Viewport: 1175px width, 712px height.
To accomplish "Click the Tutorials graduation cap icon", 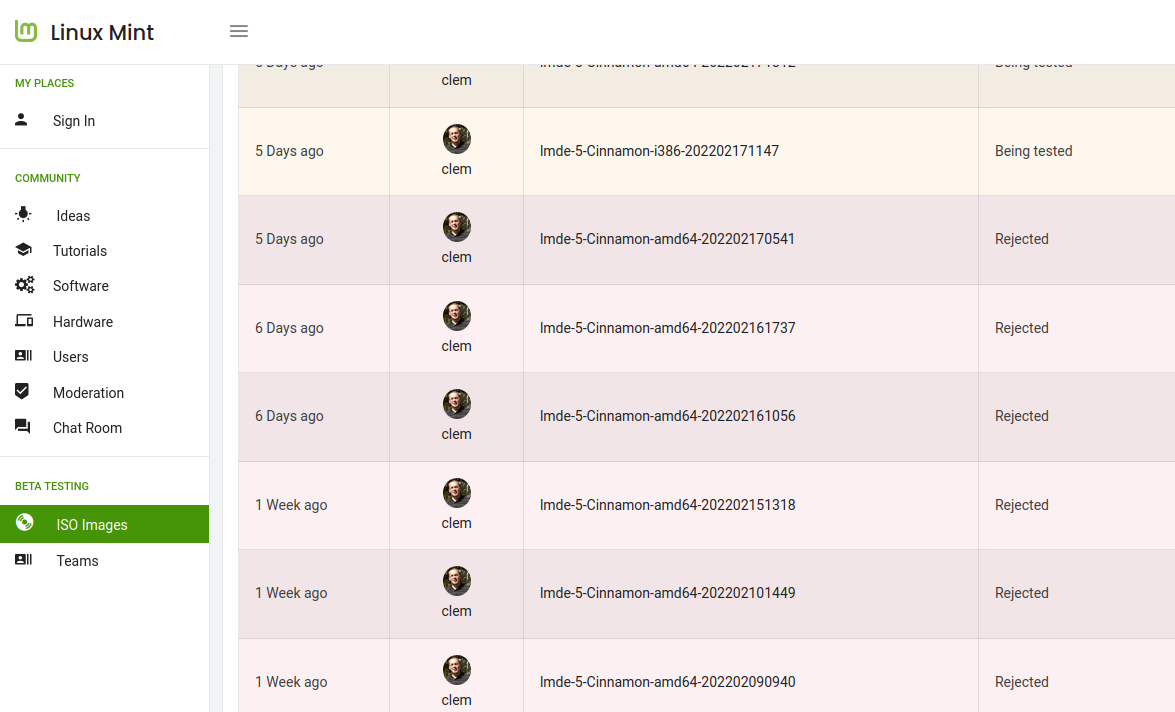I will click(x=23, y=250).
